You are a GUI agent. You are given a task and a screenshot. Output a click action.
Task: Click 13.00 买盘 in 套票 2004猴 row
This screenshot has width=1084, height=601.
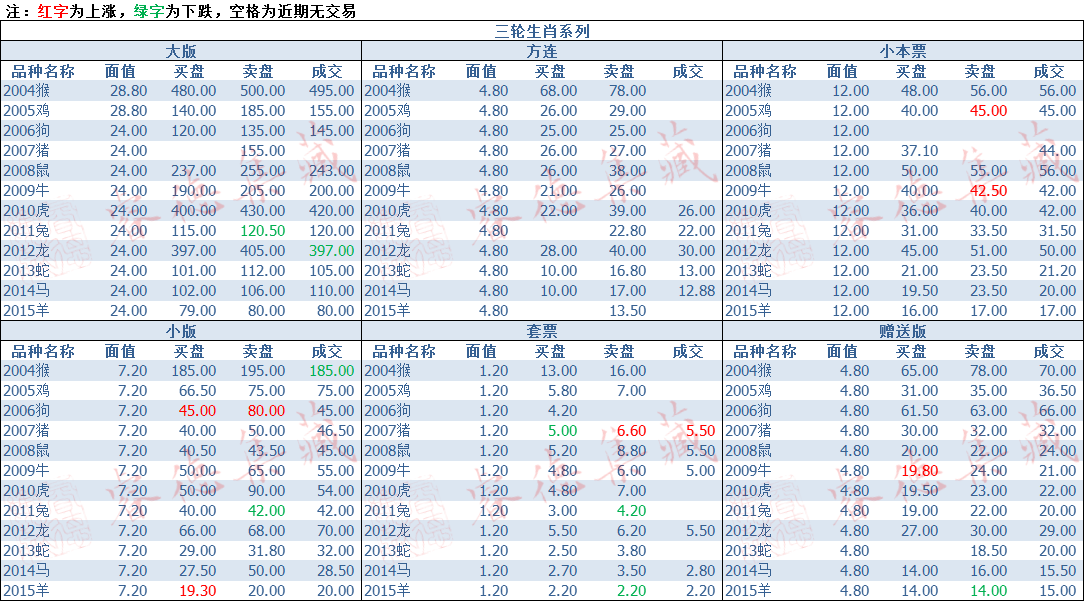559,371
